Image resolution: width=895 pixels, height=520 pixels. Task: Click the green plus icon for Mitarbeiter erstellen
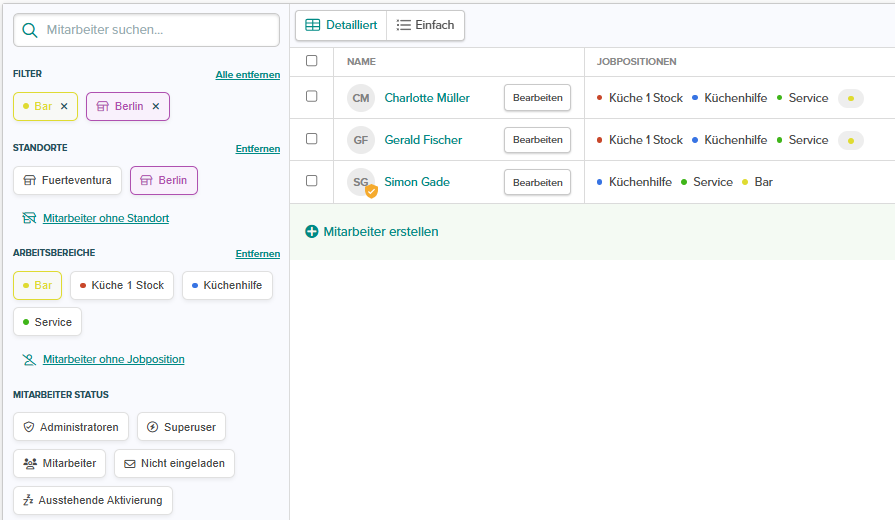pyautogui.click(x=311, y=232)
